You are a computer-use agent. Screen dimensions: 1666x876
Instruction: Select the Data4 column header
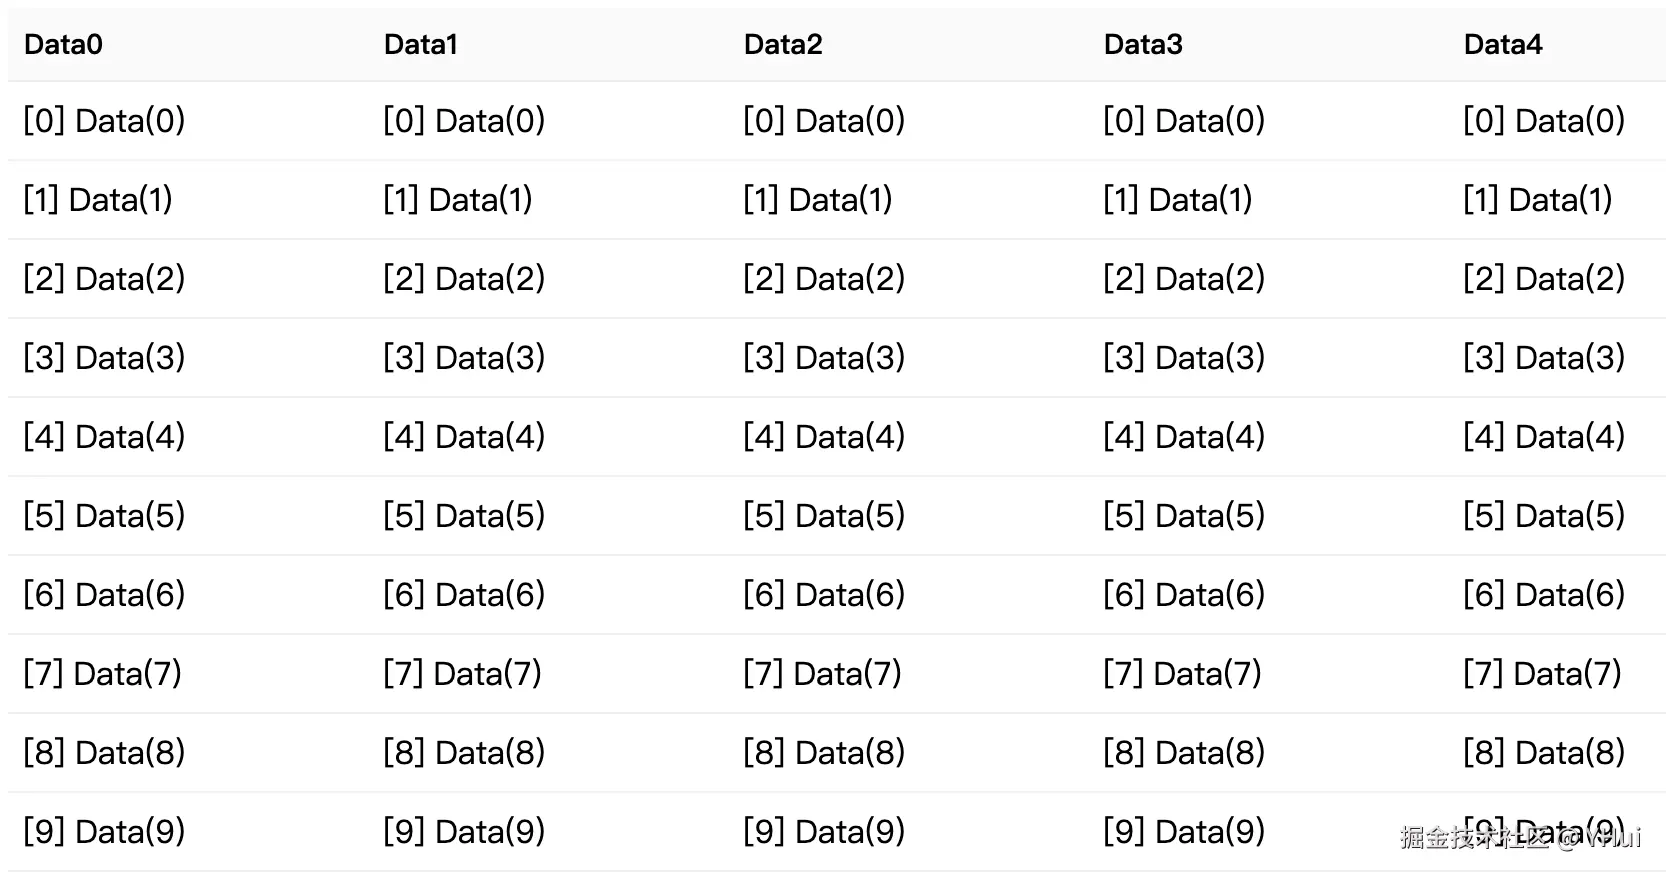pos(1503,44)
